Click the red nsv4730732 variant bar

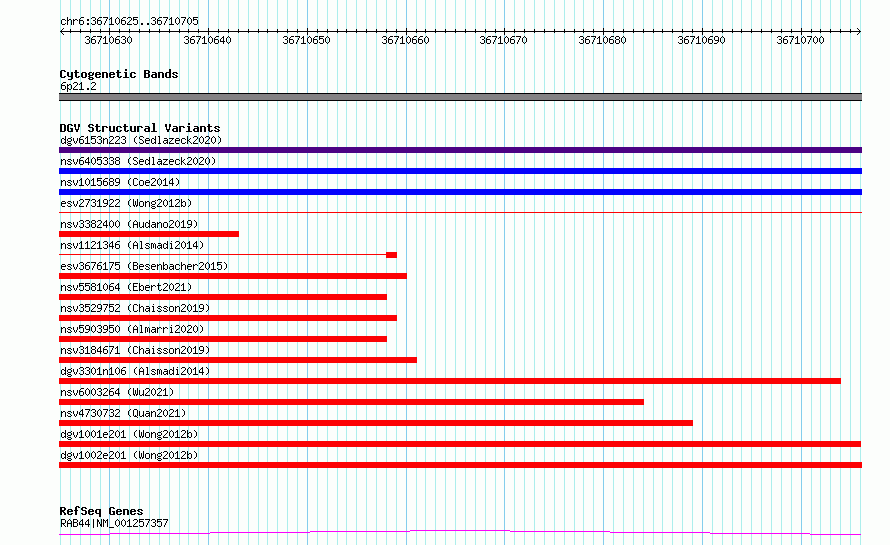[x=376, y=423]
